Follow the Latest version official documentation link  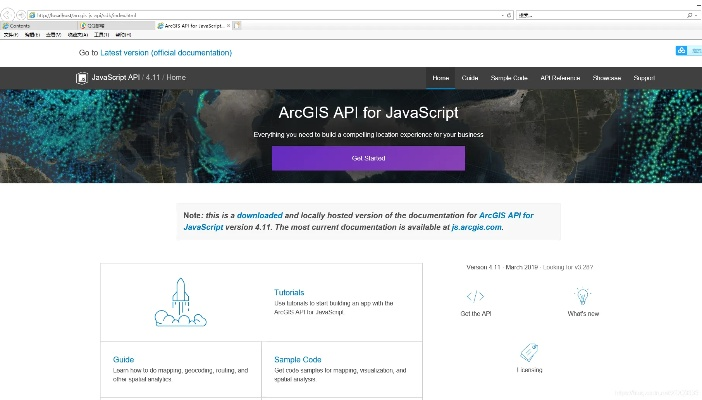coord(166,52)
